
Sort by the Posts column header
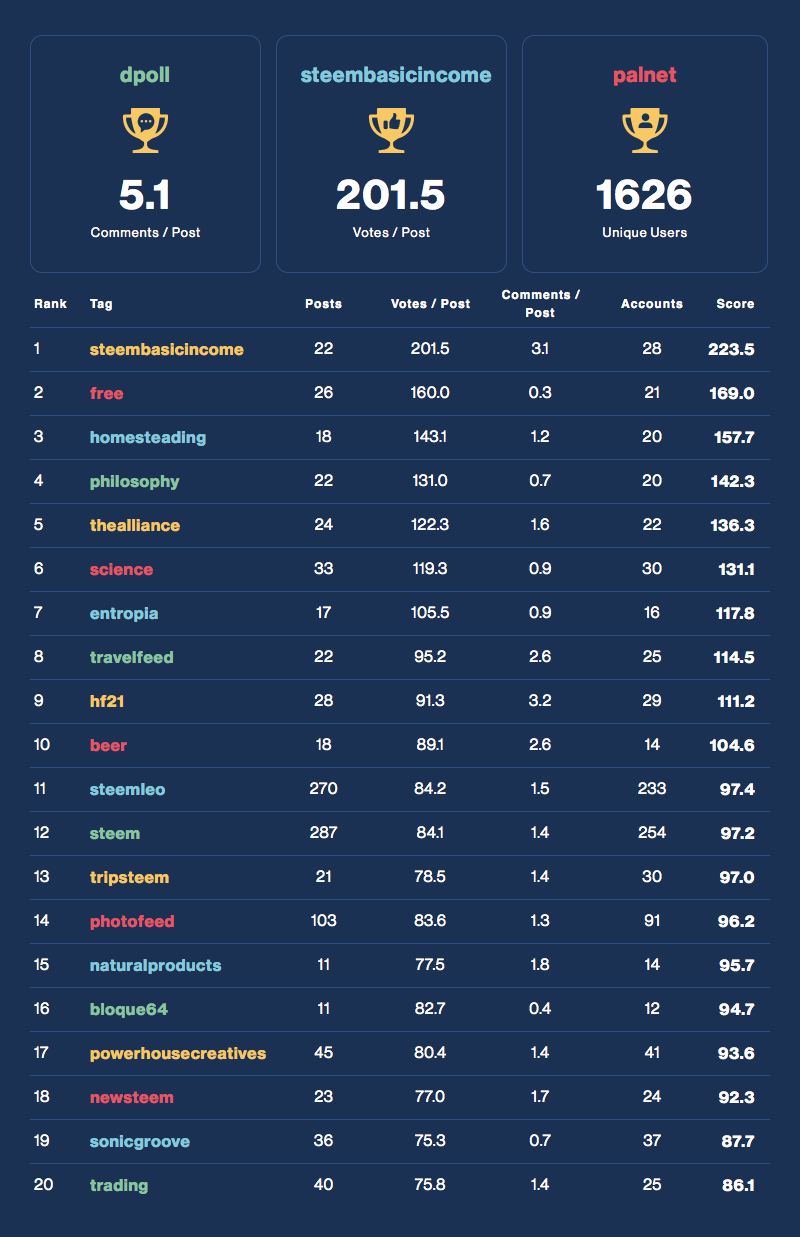click(x=323, y=304)
